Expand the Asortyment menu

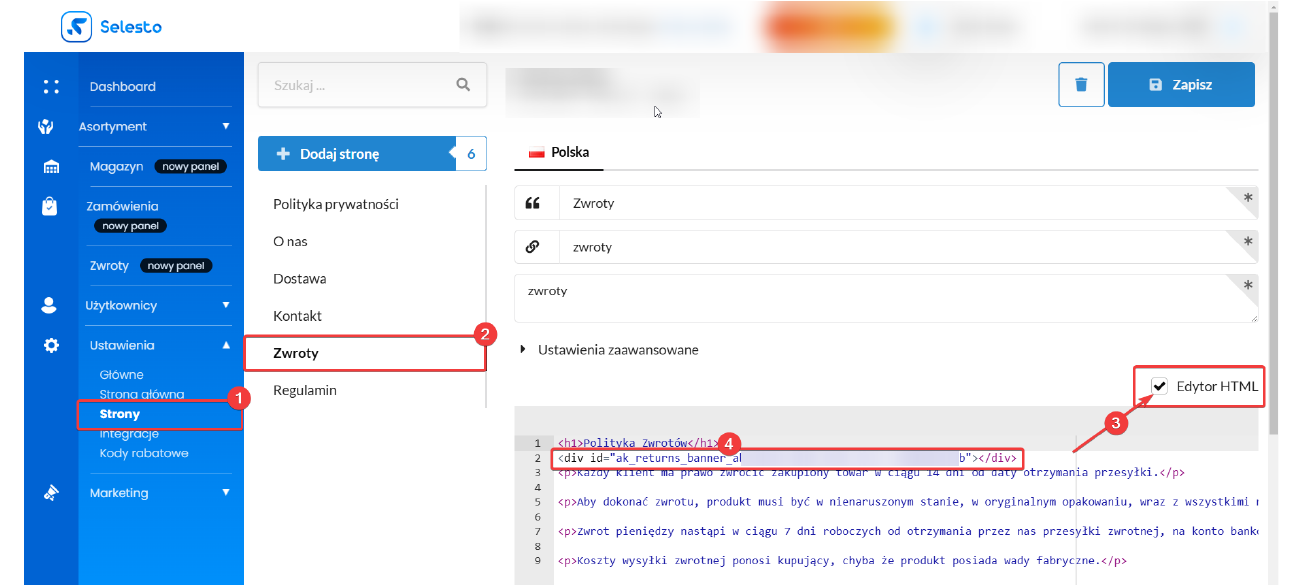(x=226, y=126)
